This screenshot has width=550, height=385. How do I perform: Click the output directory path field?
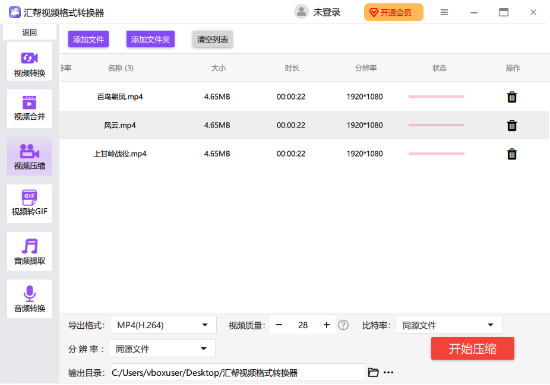pyautogui.click(x=237, y=372)
